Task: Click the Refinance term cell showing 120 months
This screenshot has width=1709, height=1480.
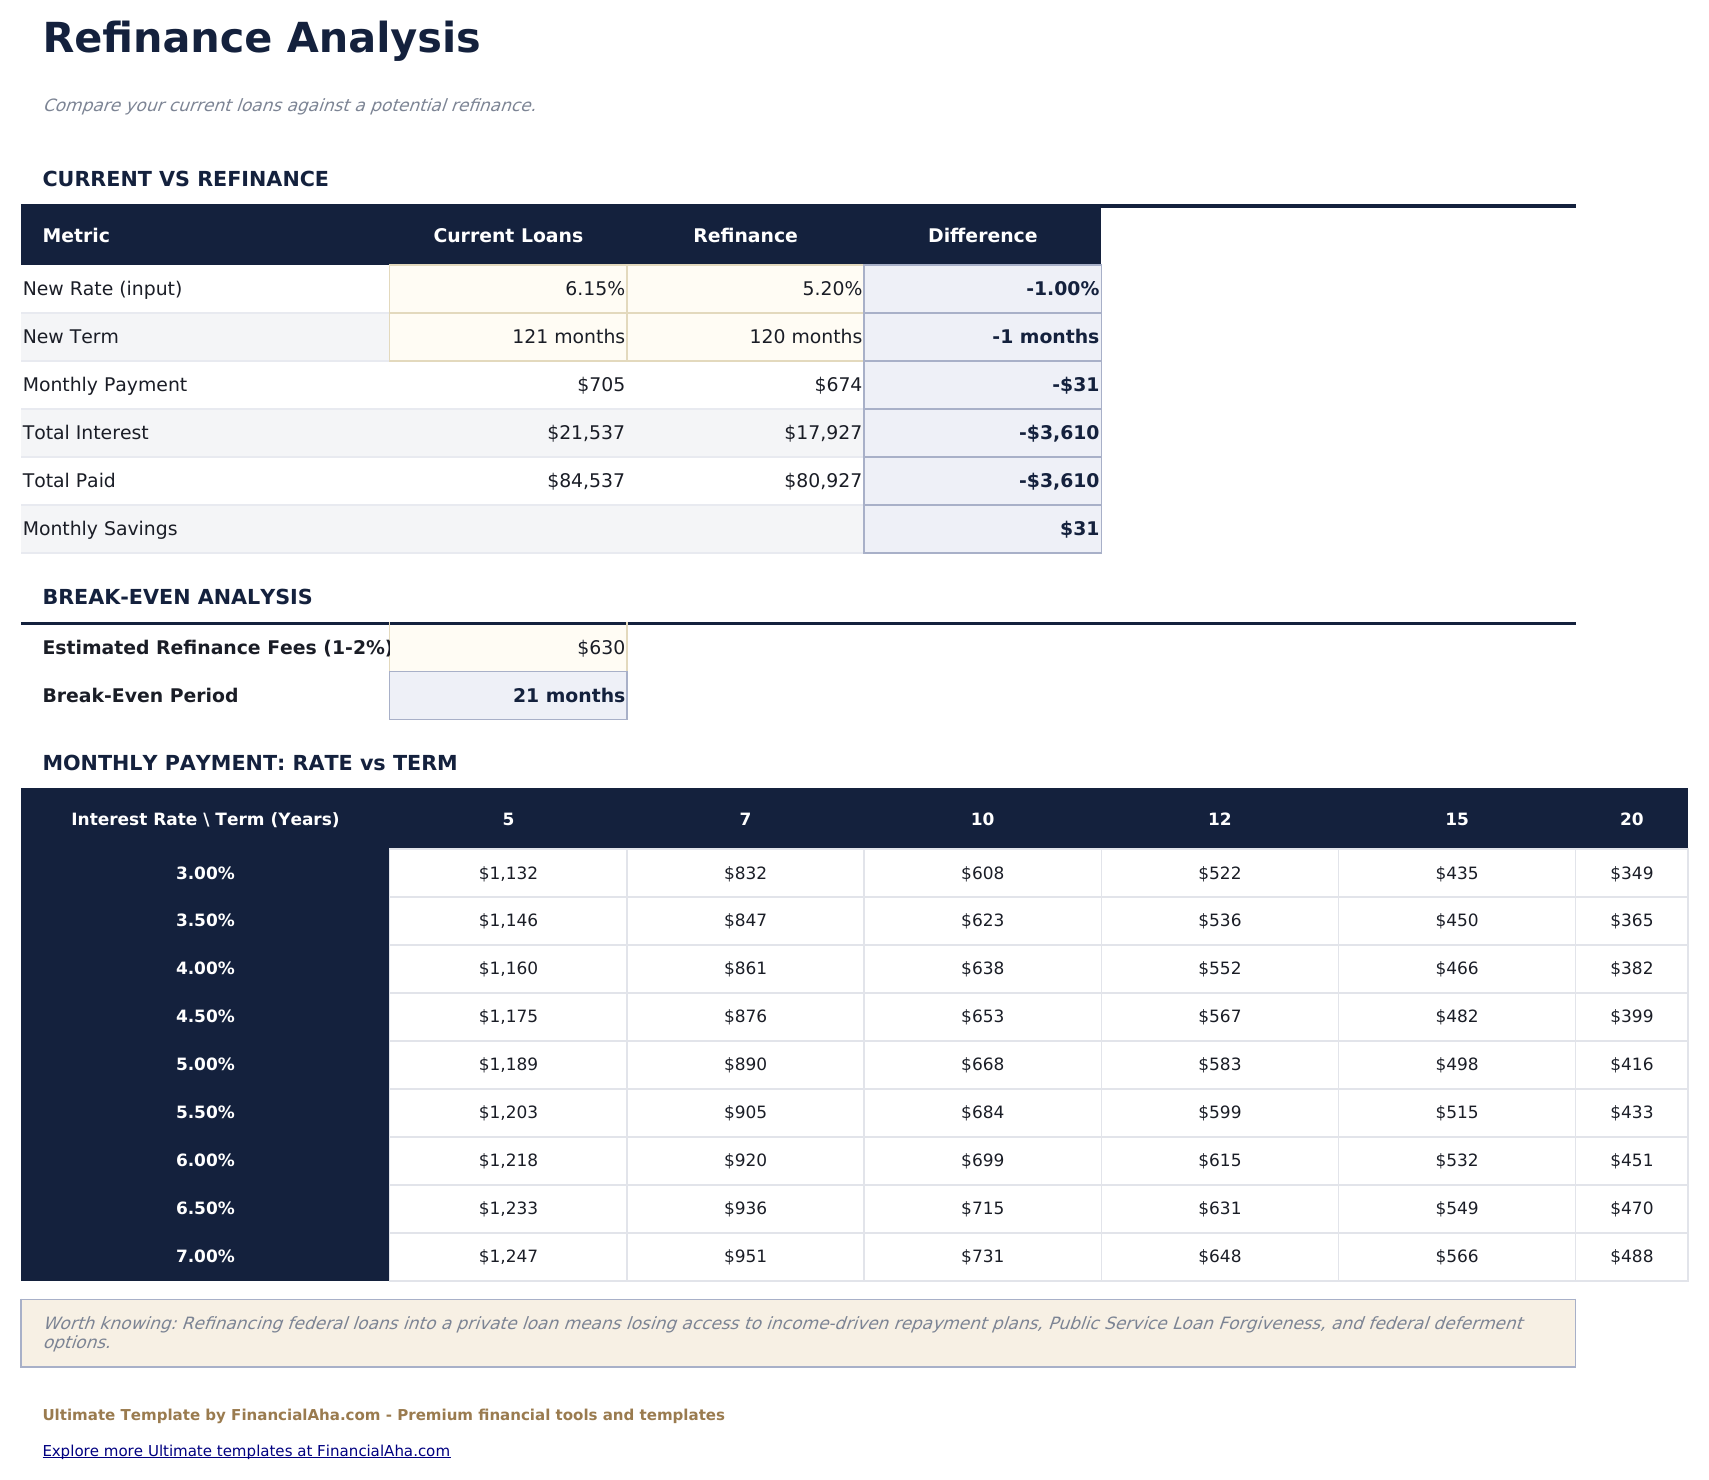Action: 745,336
